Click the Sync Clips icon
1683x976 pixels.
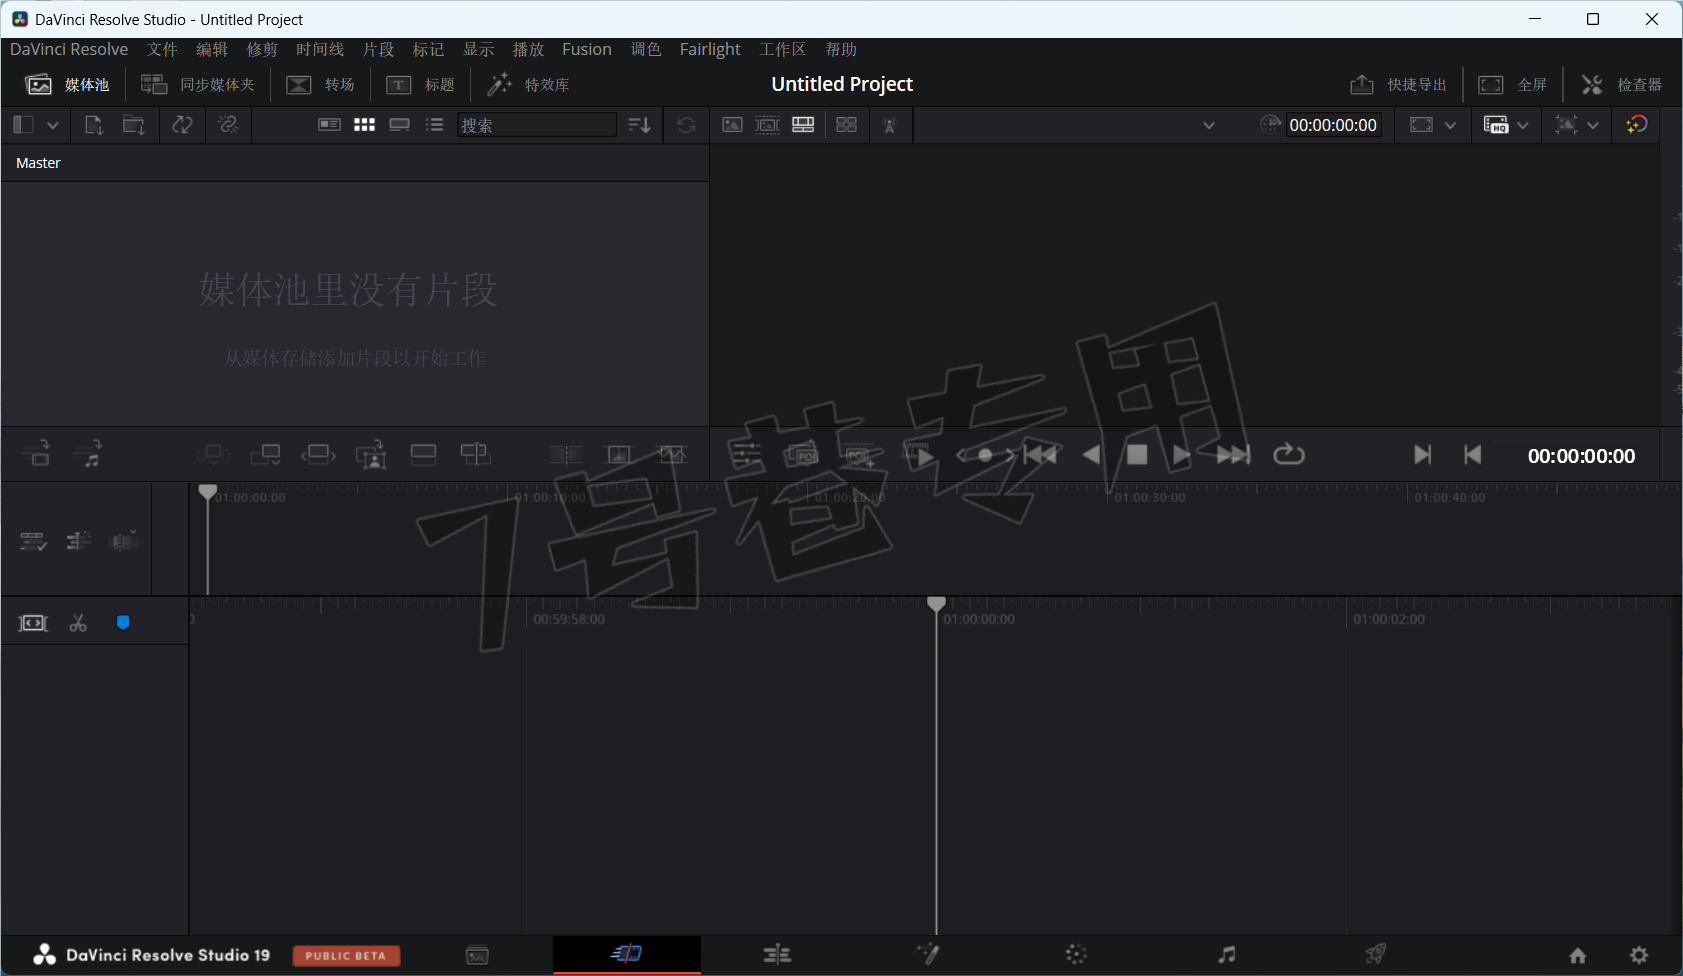tap(182, 125)
